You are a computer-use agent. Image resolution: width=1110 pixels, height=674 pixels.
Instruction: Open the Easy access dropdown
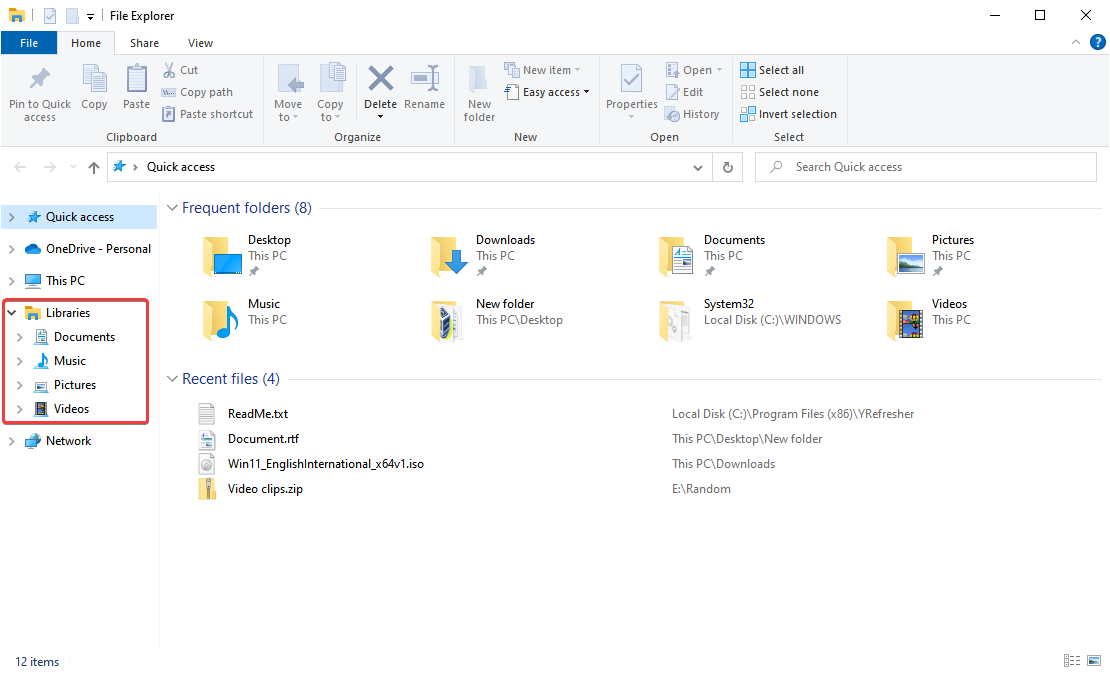coord(547,92)
